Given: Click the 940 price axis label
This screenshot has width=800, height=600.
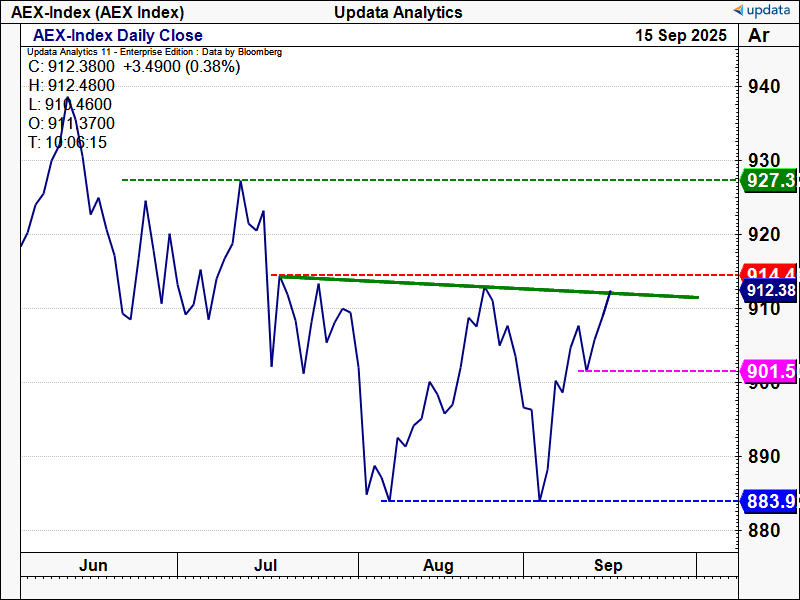Looking at the screenshot, I should [764, 87].
